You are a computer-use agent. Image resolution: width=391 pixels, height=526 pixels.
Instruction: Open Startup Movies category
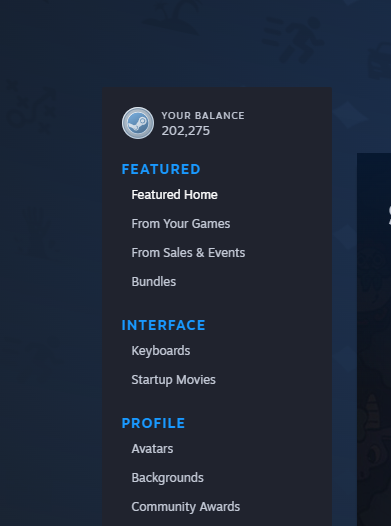(x=173, y=380)
